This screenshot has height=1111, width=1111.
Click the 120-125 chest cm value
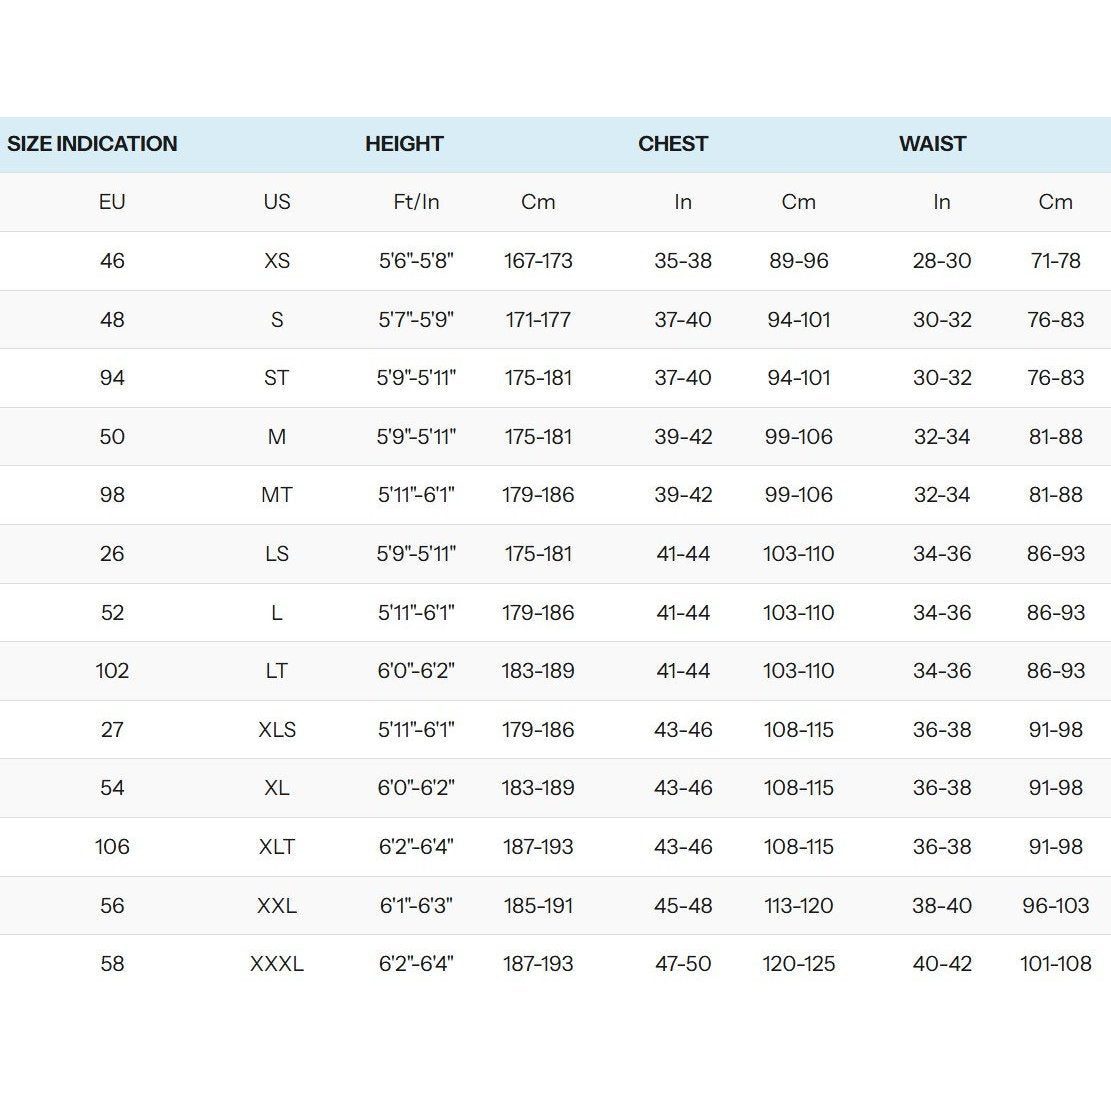tap(798, 964)
